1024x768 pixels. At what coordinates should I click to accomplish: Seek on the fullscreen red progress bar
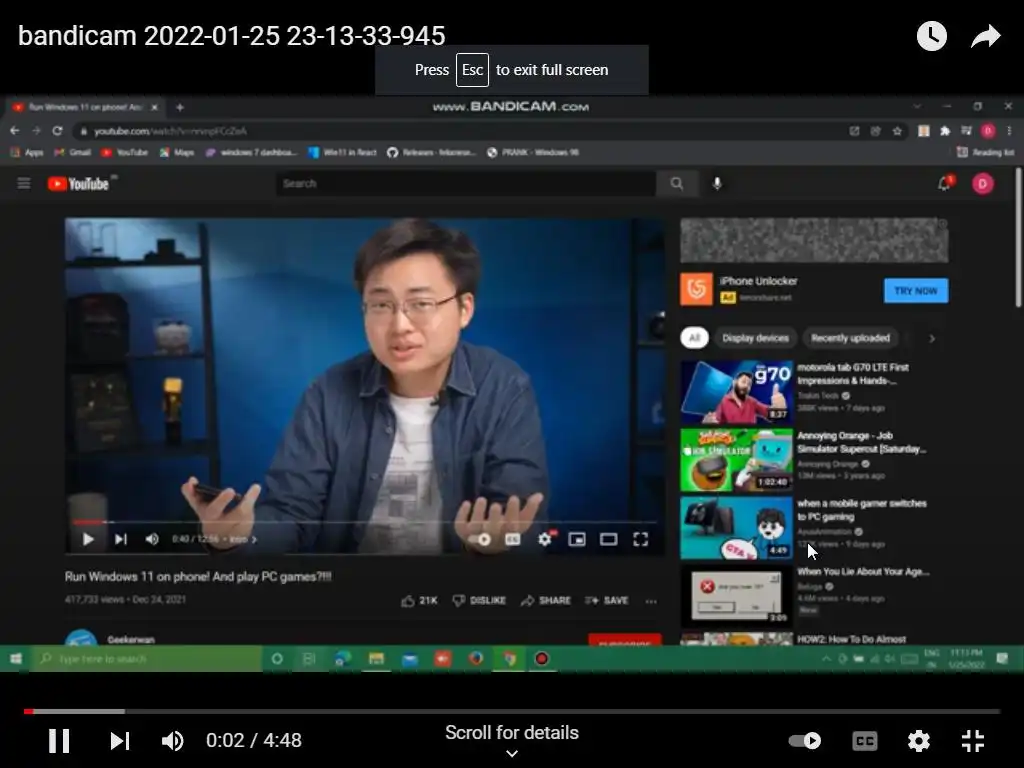pos(511,711)
